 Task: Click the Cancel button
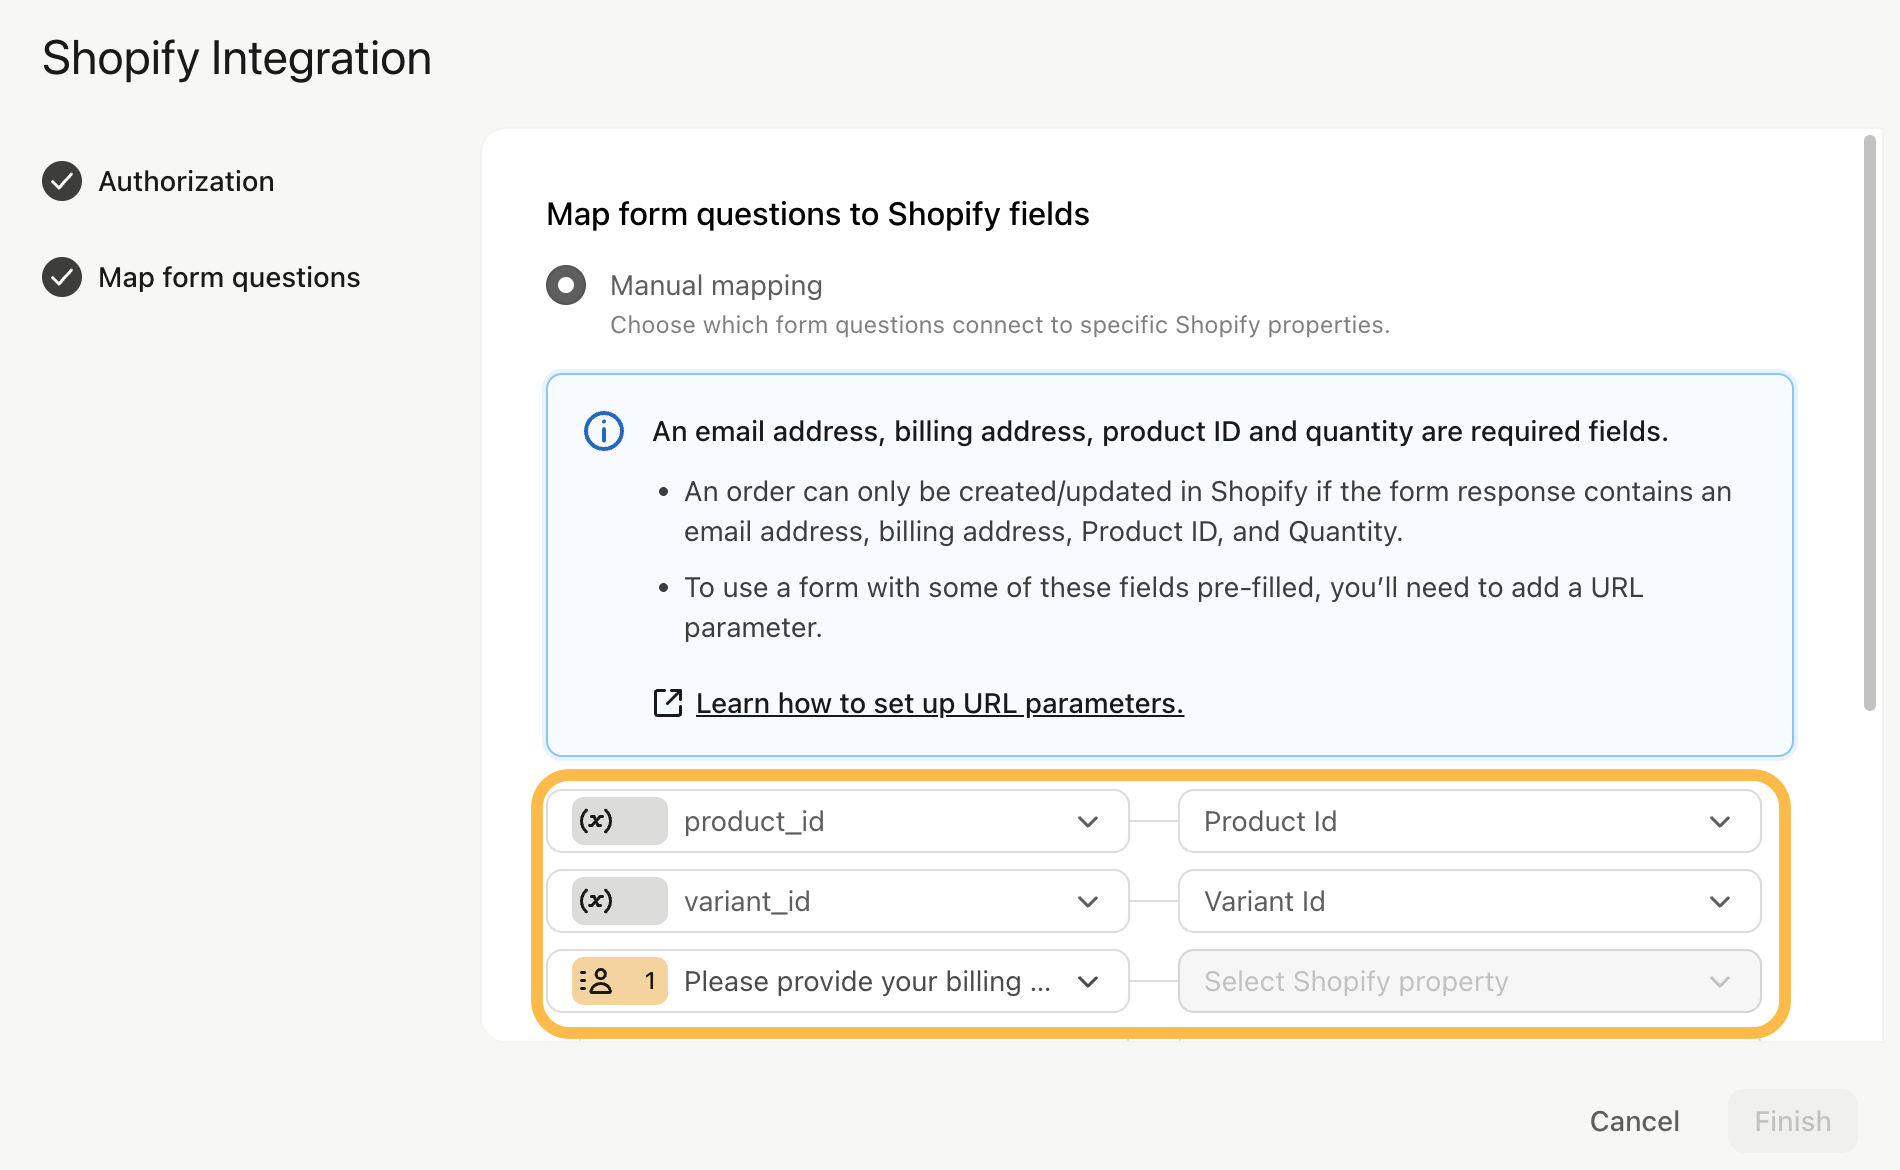tap(1634, 1121)
